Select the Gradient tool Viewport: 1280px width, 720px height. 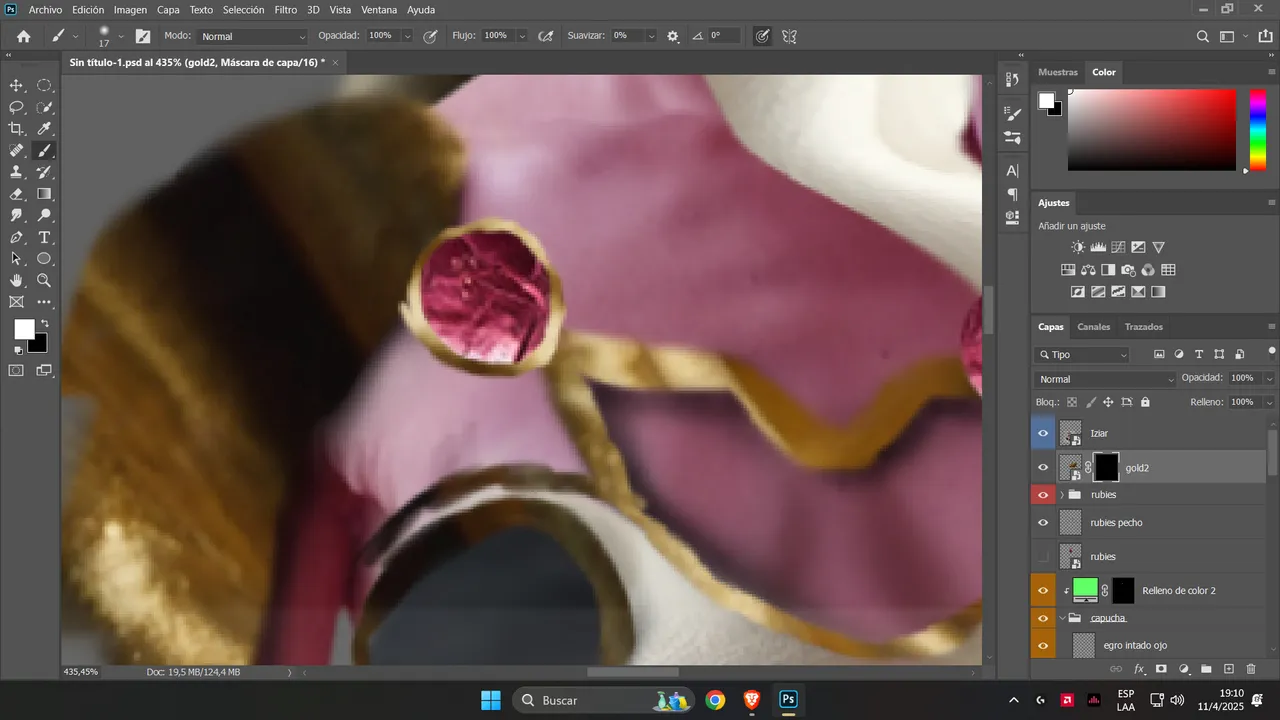coord(45,194)
